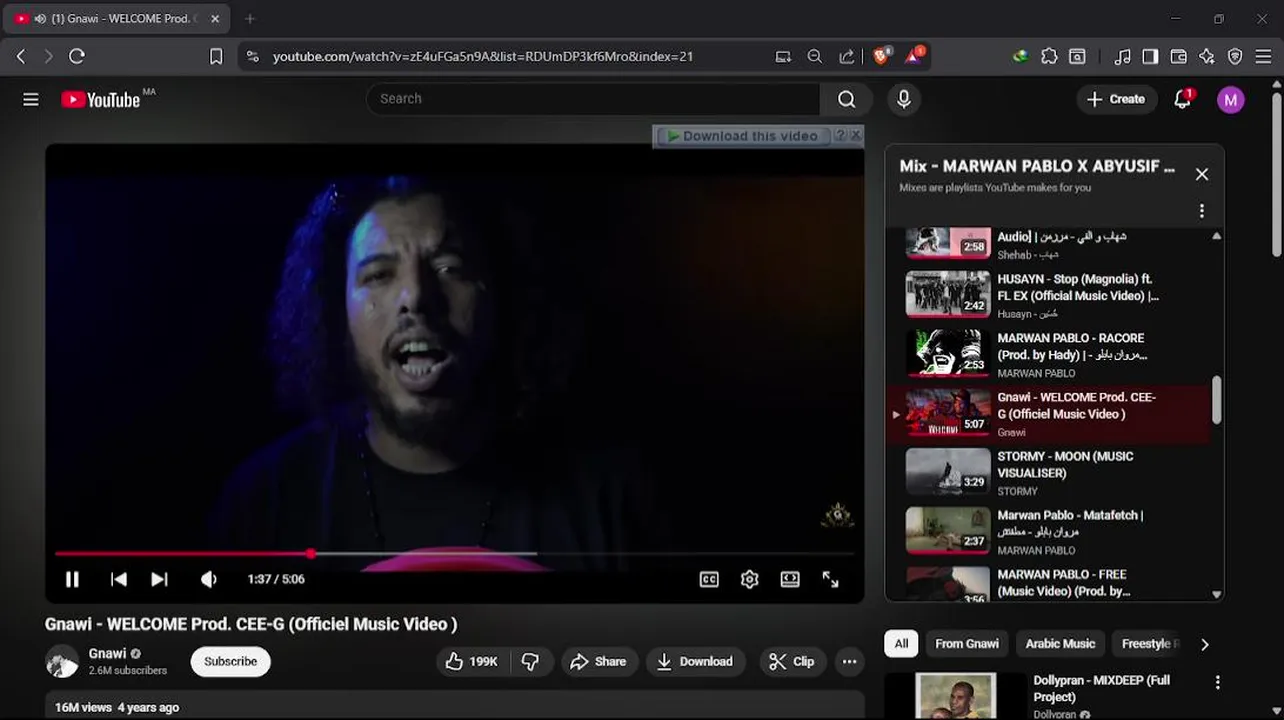Open the YouTube guide hamburger menu
This screenshot has height=720, width=1284.
tap(31, 99)
